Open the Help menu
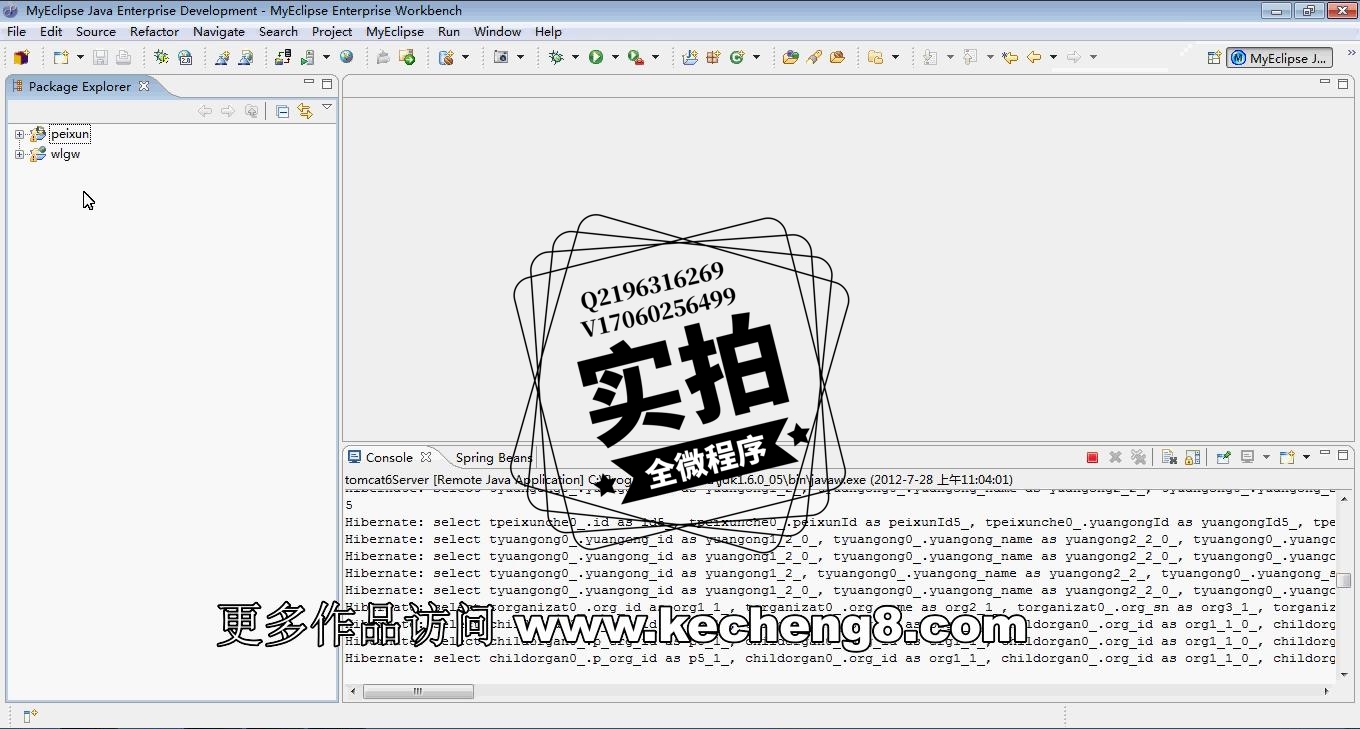The height and width of the screenshot is (729, 1360). tap(548, 31)
